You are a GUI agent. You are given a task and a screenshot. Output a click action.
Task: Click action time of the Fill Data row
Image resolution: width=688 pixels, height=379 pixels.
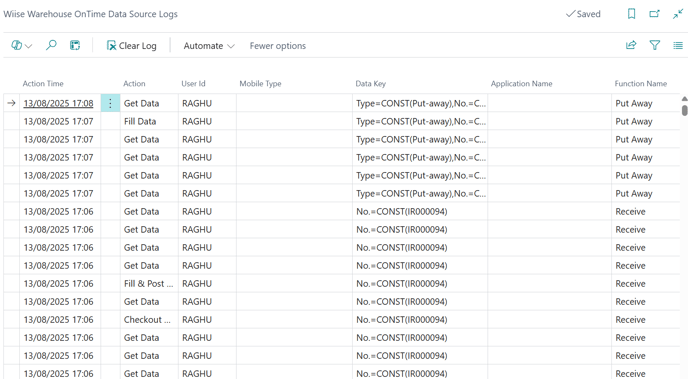[58, 122]
